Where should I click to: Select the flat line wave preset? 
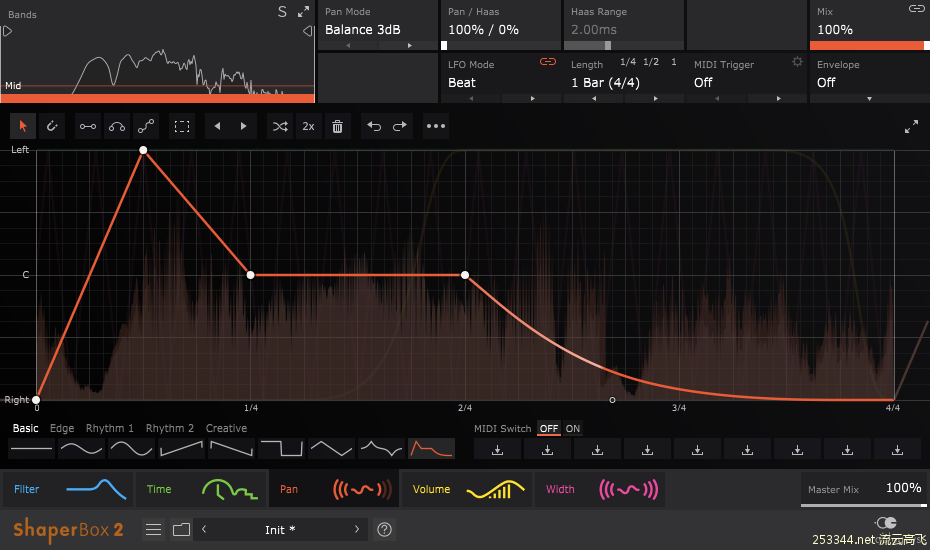coord(31,449)
